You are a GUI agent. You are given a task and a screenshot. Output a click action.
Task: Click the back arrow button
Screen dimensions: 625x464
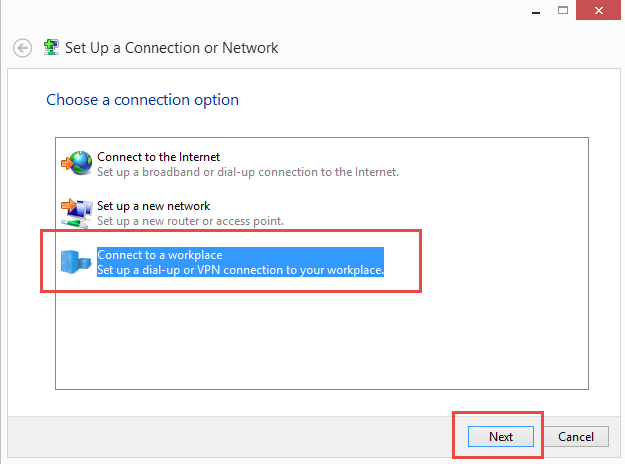tap(22, 48)
